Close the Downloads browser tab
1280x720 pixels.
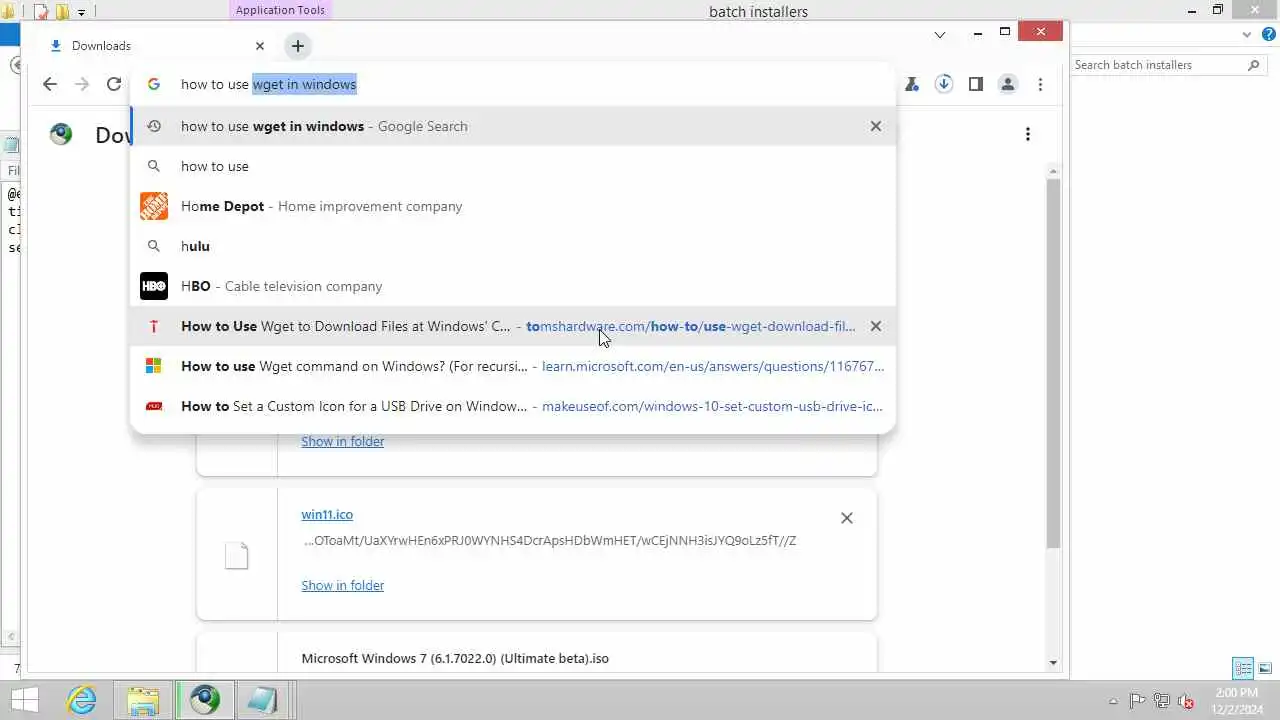pyautogui.click(x=260, y=46)
